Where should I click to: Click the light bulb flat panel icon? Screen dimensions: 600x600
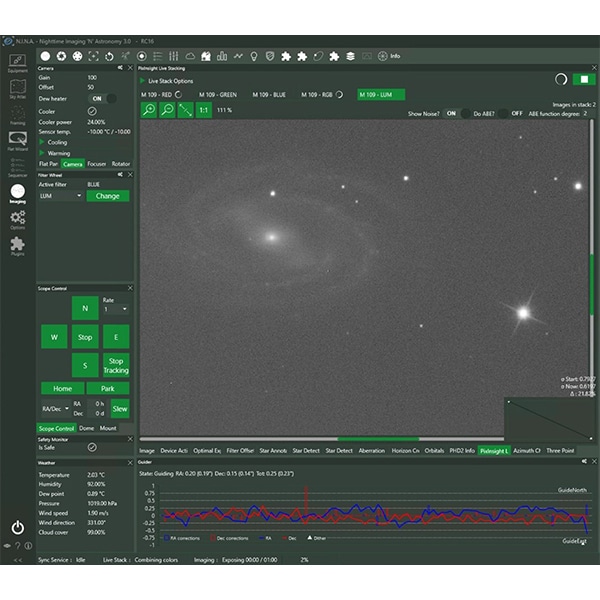tap(254, 57)
